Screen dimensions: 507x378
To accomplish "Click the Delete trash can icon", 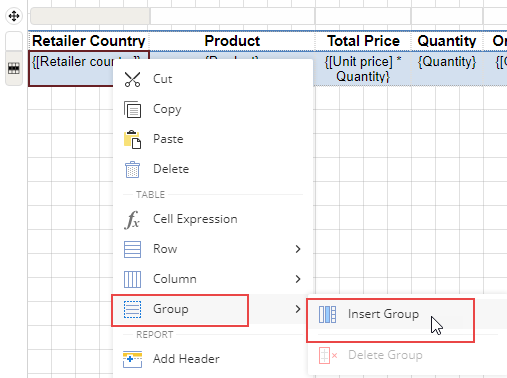I will (132, 169).
